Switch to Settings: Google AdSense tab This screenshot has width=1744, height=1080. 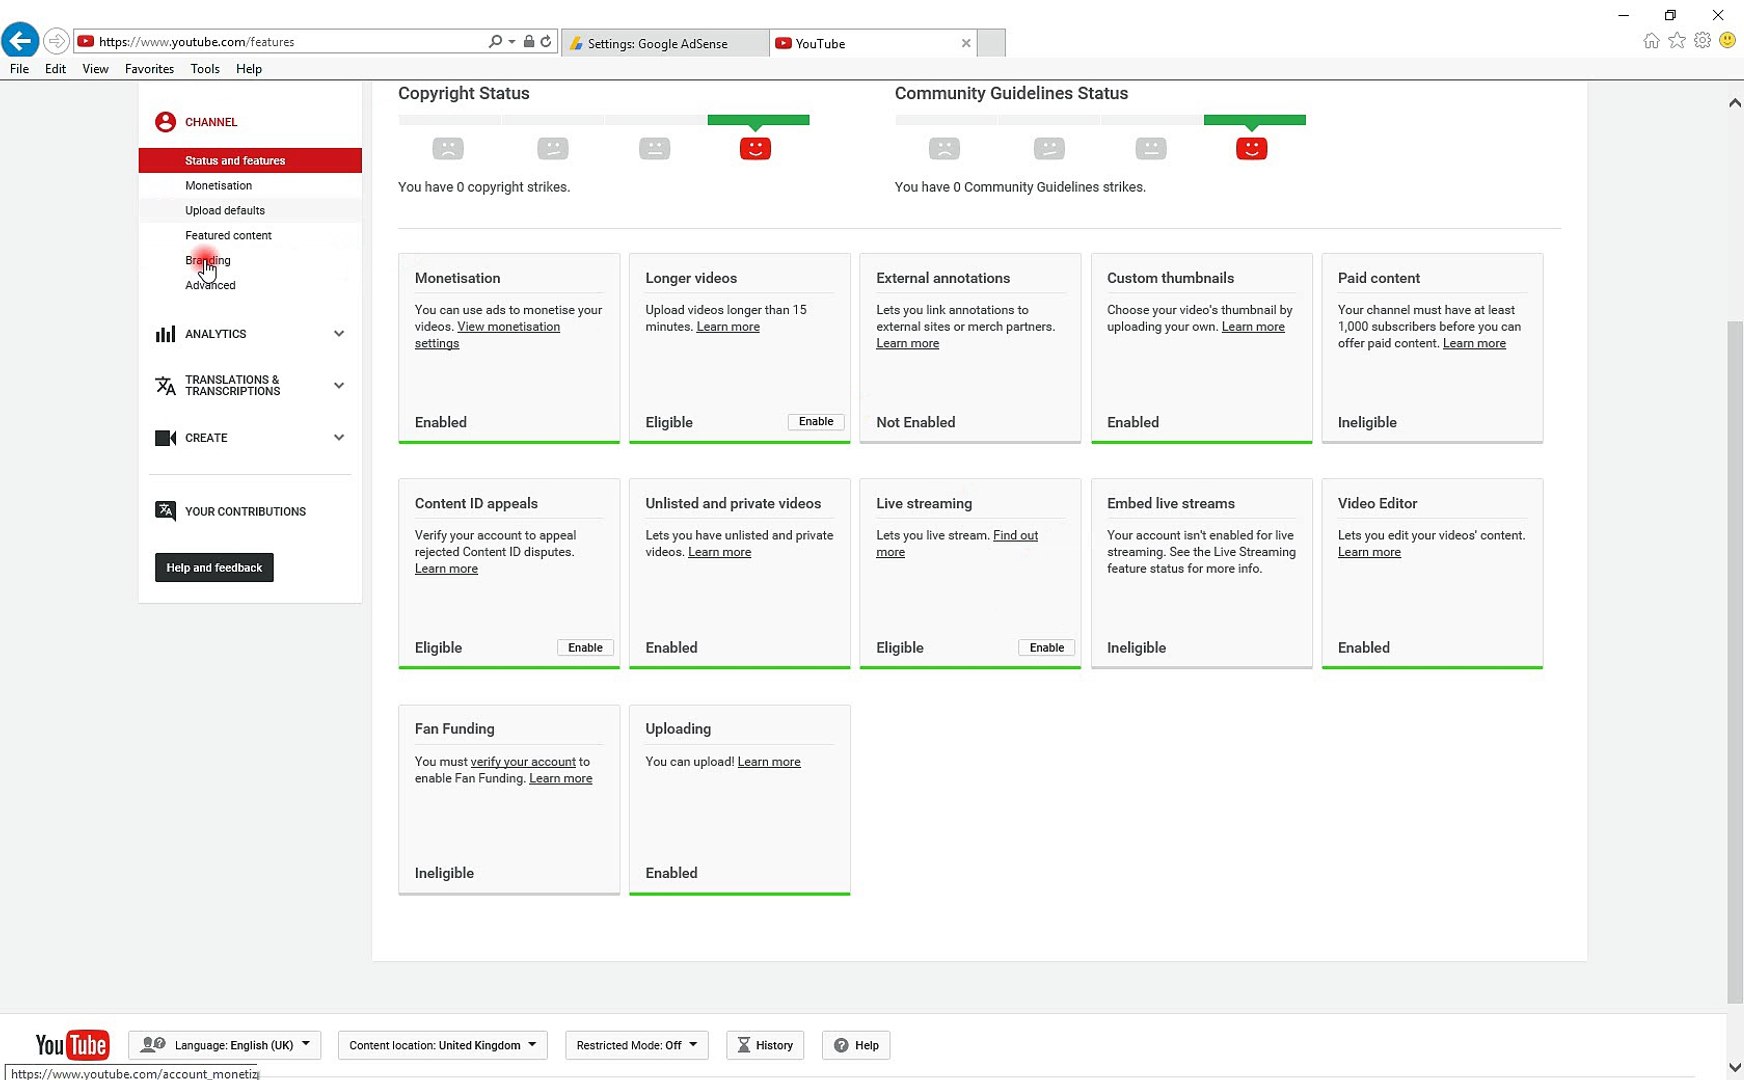(x=657, y=43)
